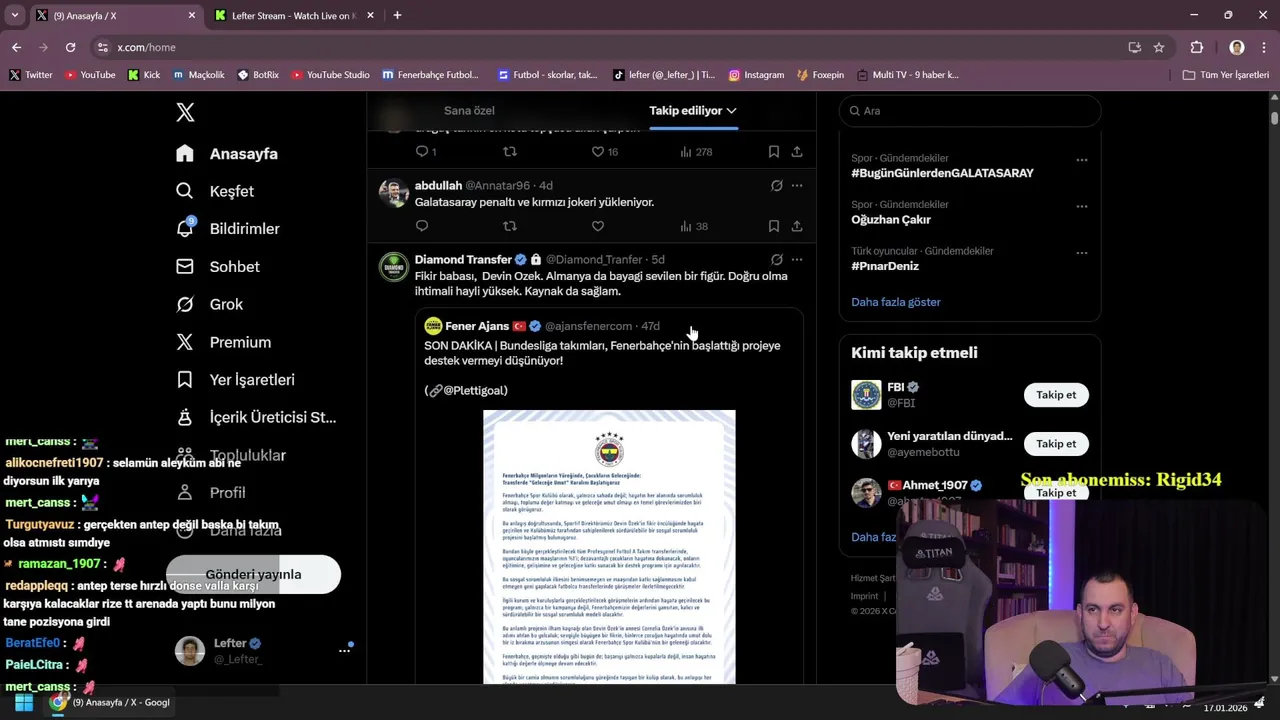
Task: Open more options for #BugünGünlerdenGALATASARAY trend
Action: (x=1081, y=160)
